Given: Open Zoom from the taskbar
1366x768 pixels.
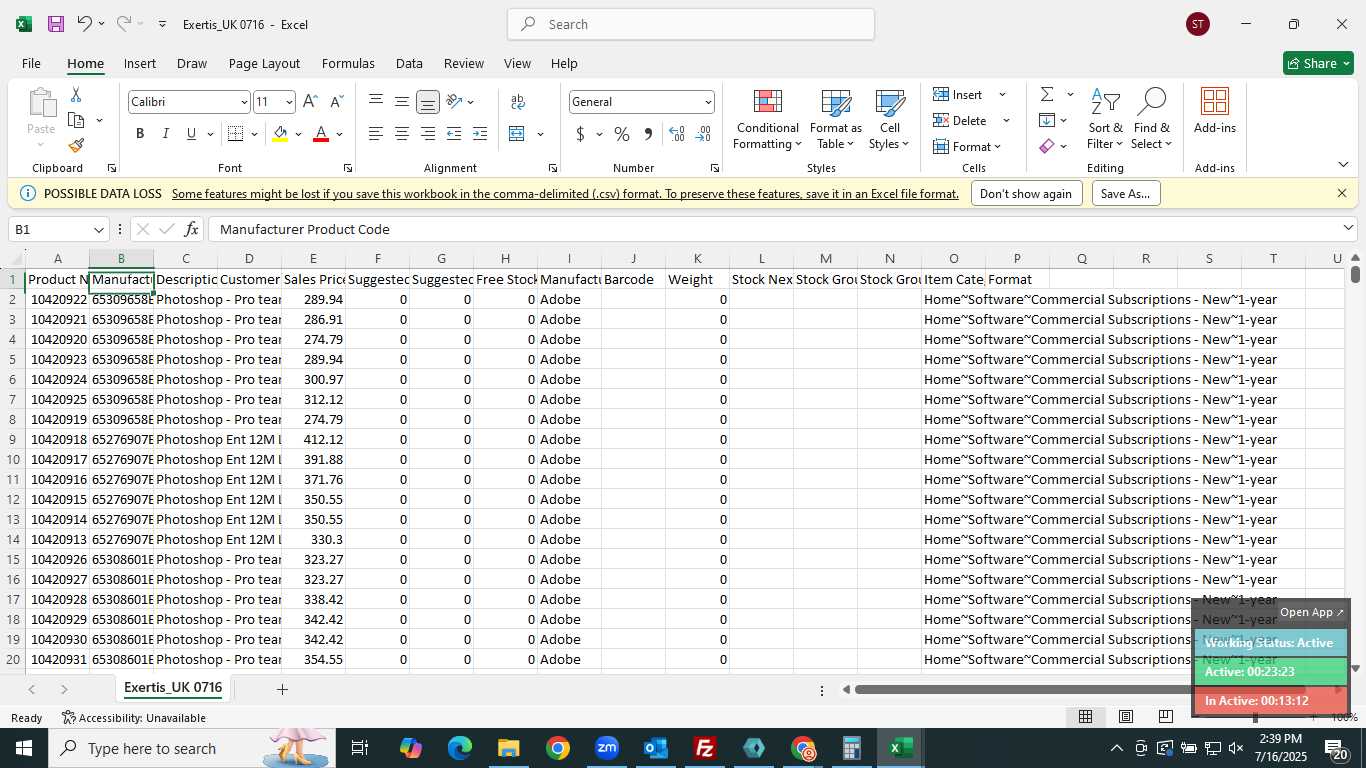Looking at the screenshot, I should pos(607,748).
